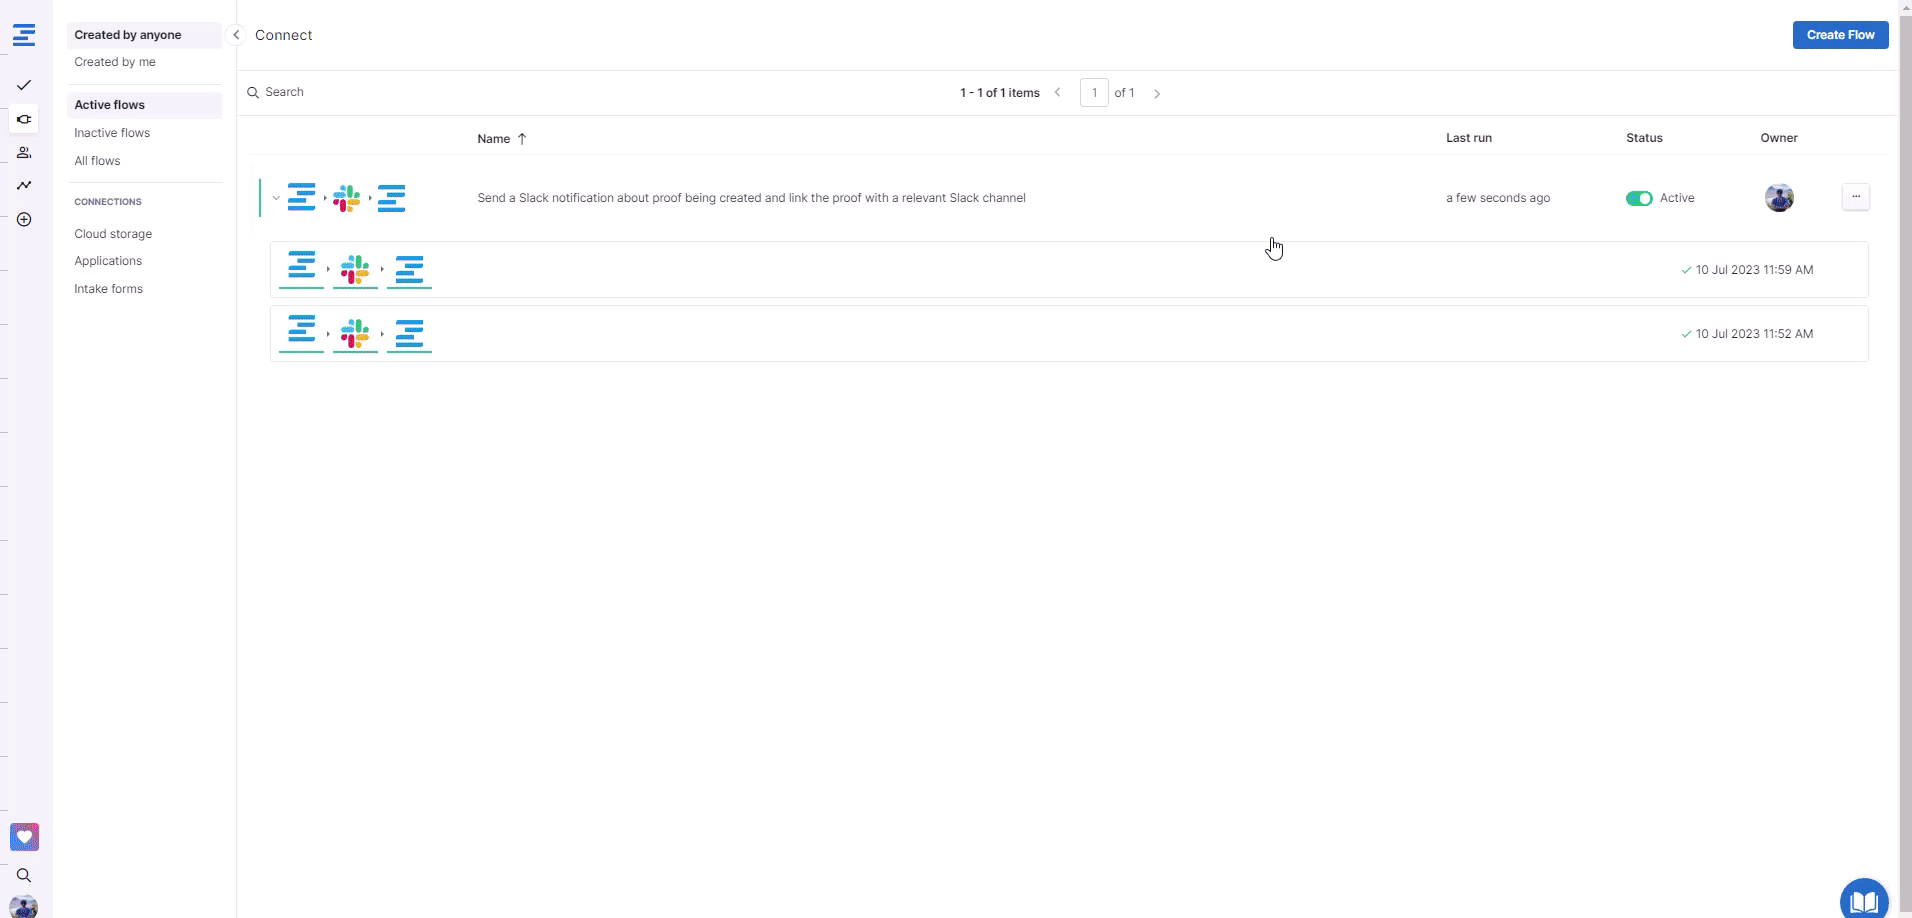Screen dimensions: 1912x918
Task: Open Intake forms connections
Action: pyautogui.click(x=108, y=289)
